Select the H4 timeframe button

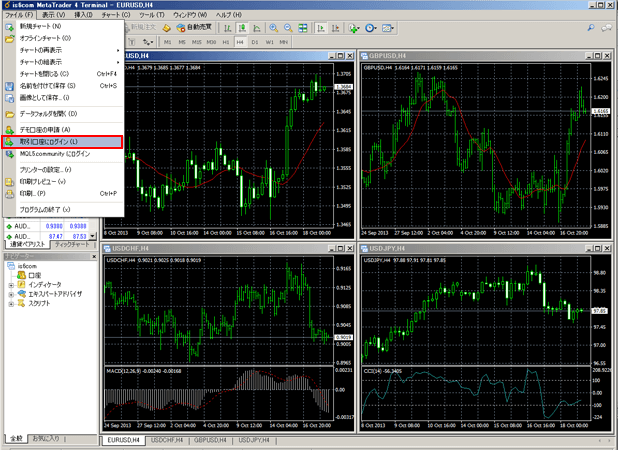[x=240, y=42]
